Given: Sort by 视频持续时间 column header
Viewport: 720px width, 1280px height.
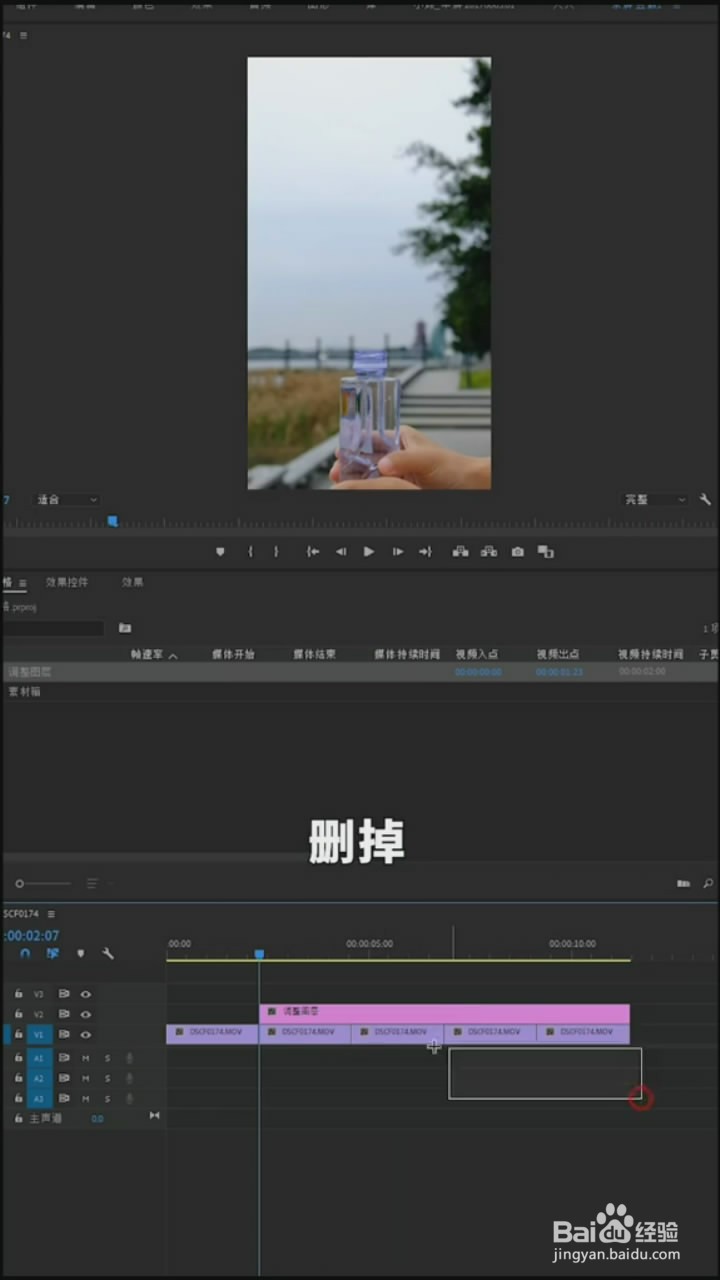Looking at the screenshot, I should tap(650, 655).
